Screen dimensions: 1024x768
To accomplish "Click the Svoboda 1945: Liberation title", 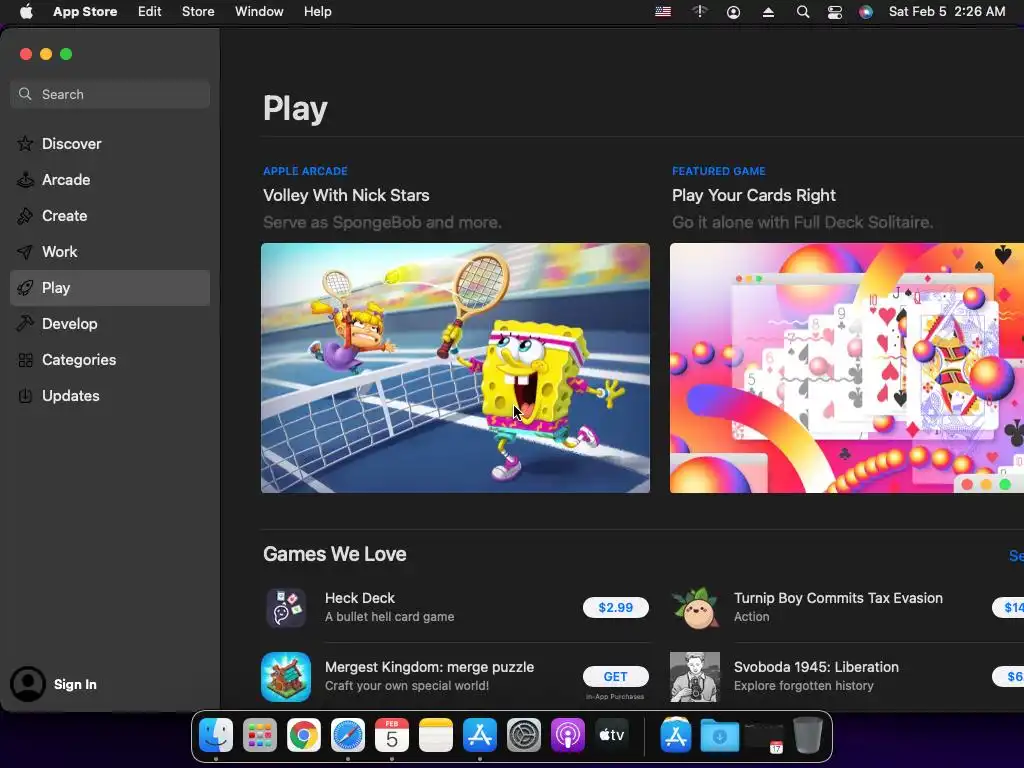I will tap(816, 667).
